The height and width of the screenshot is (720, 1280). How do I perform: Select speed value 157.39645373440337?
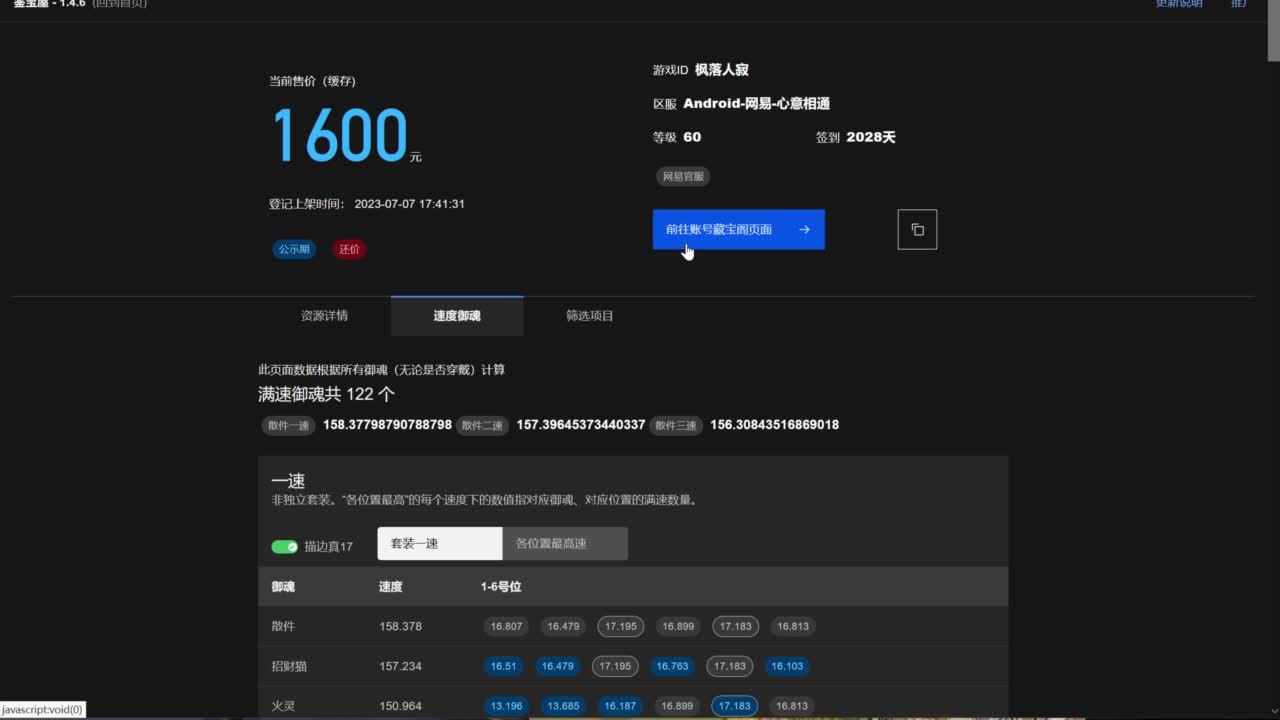click(x=581, y=425)
